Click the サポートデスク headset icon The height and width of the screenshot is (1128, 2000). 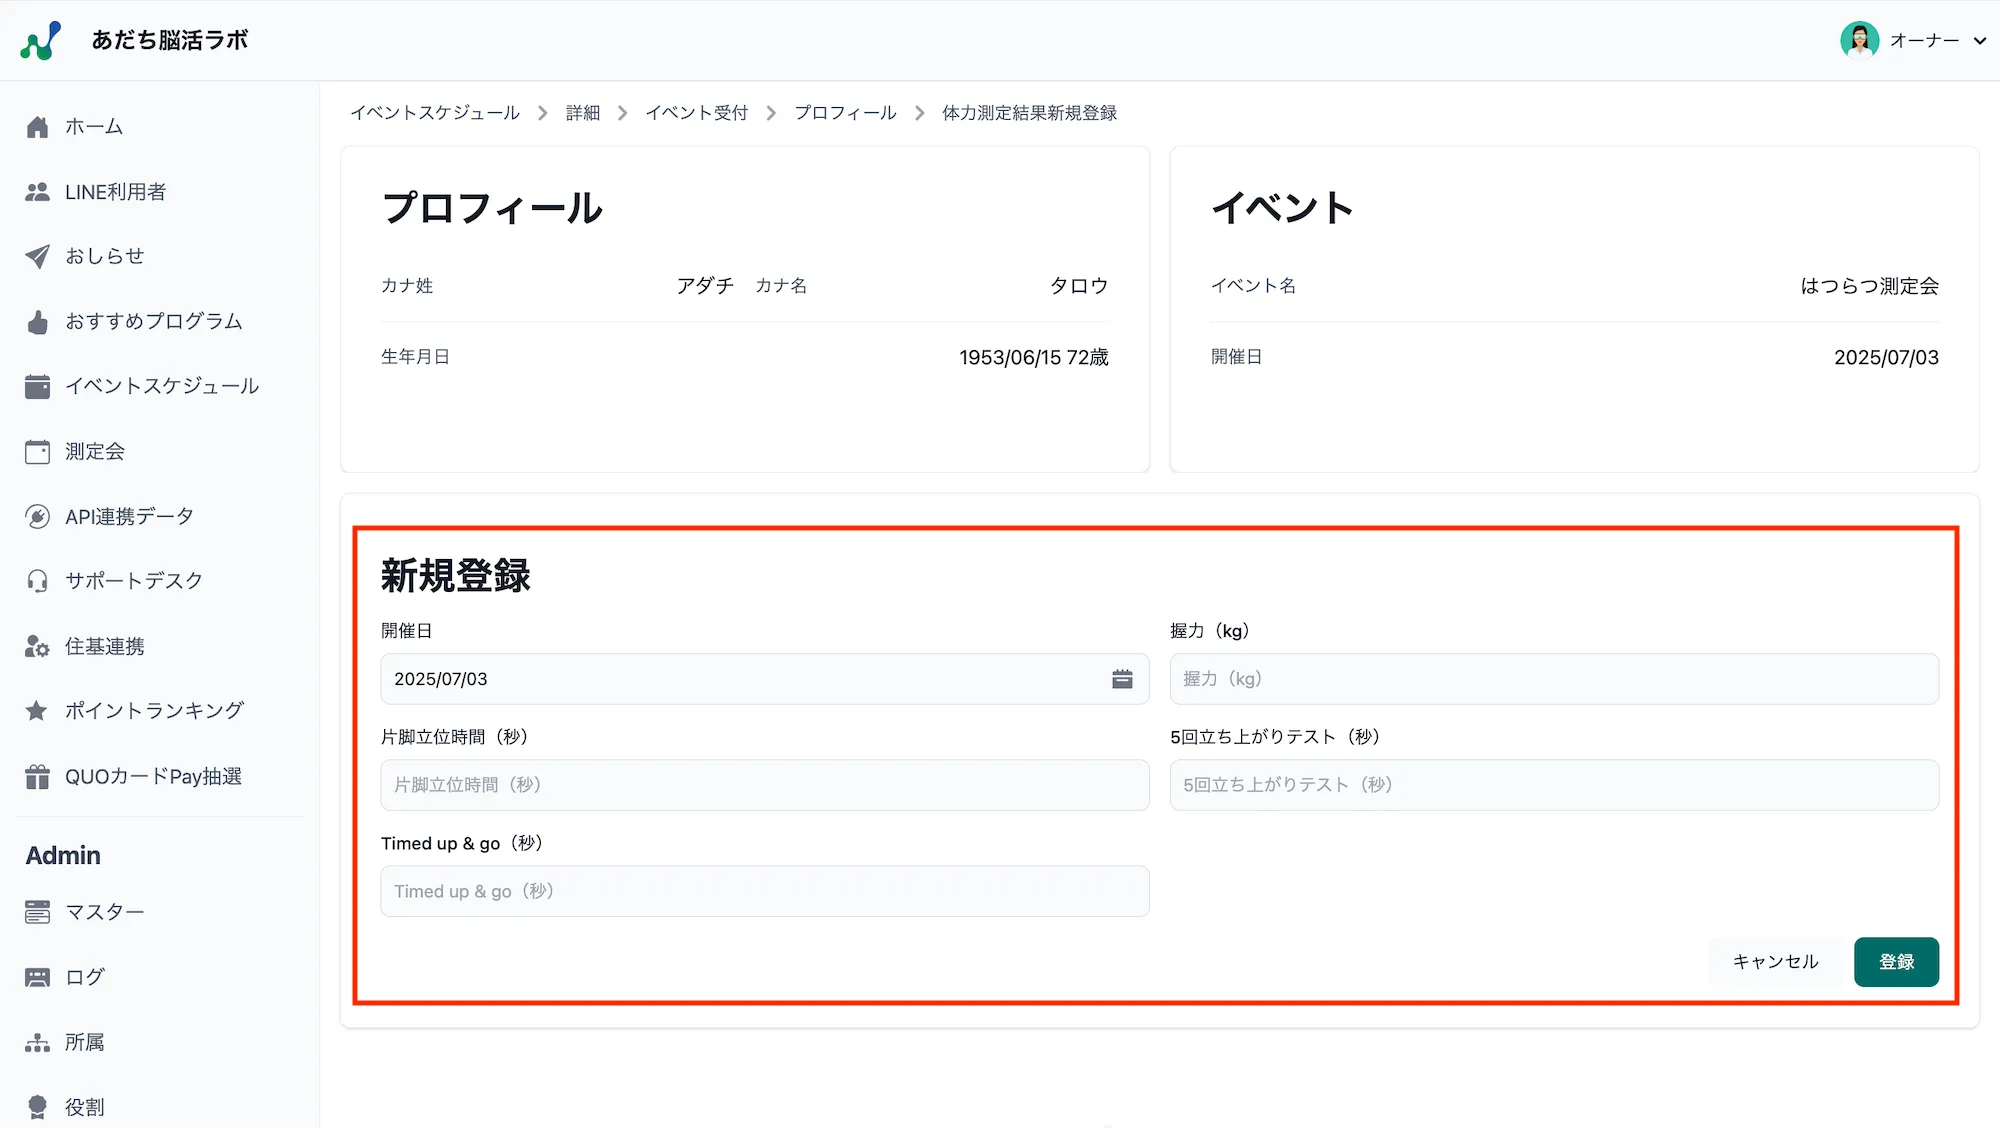pyautogui.click(x=37, y=581)
